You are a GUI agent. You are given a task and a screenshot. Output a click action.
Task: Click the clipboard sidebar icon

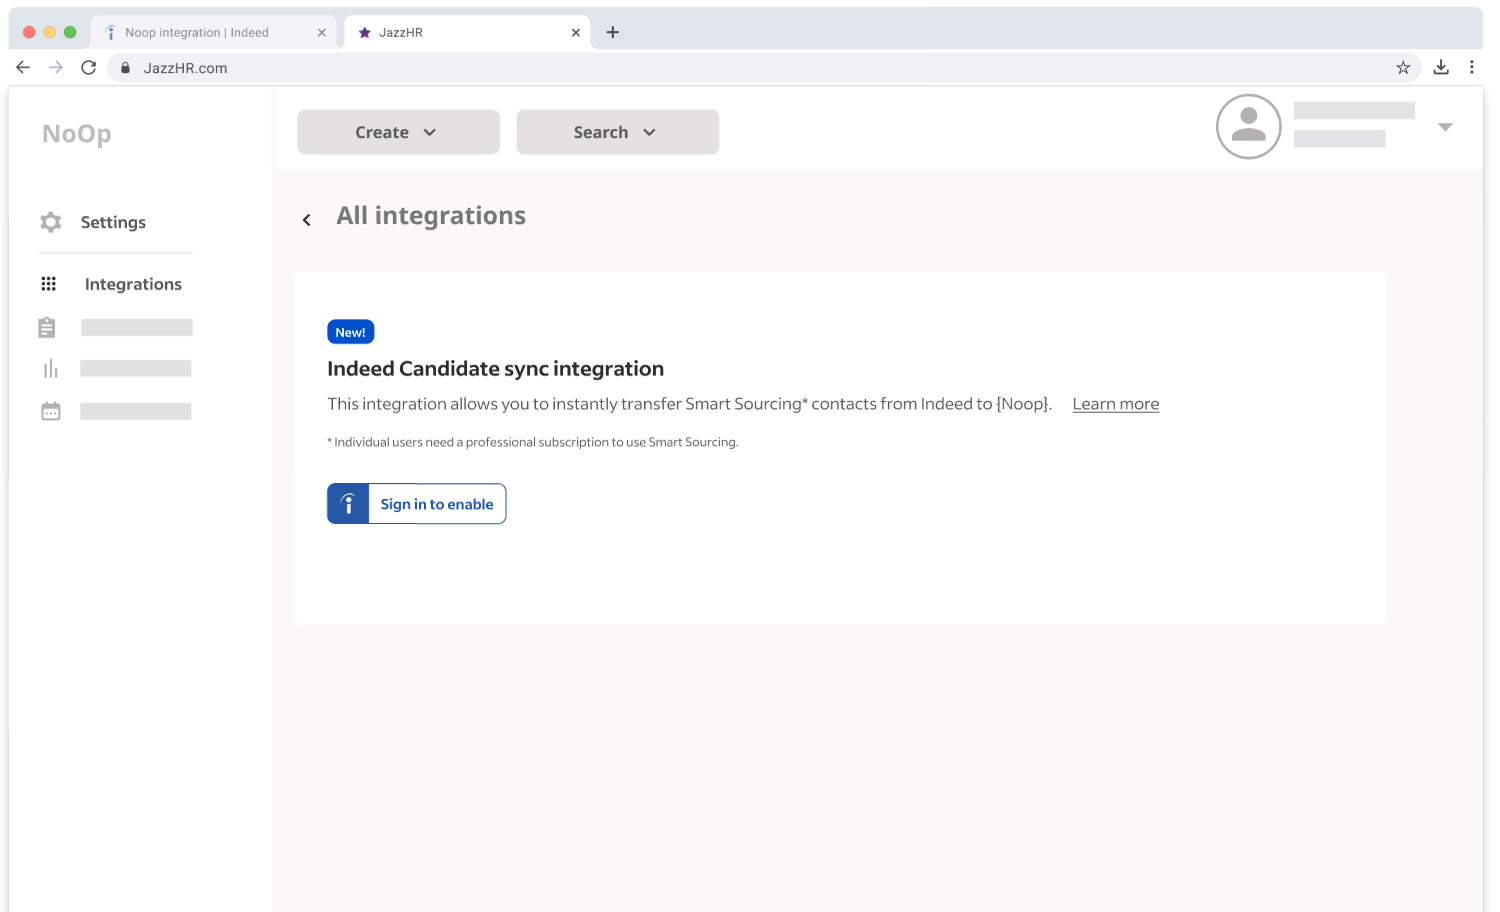(x=47, y=327)
